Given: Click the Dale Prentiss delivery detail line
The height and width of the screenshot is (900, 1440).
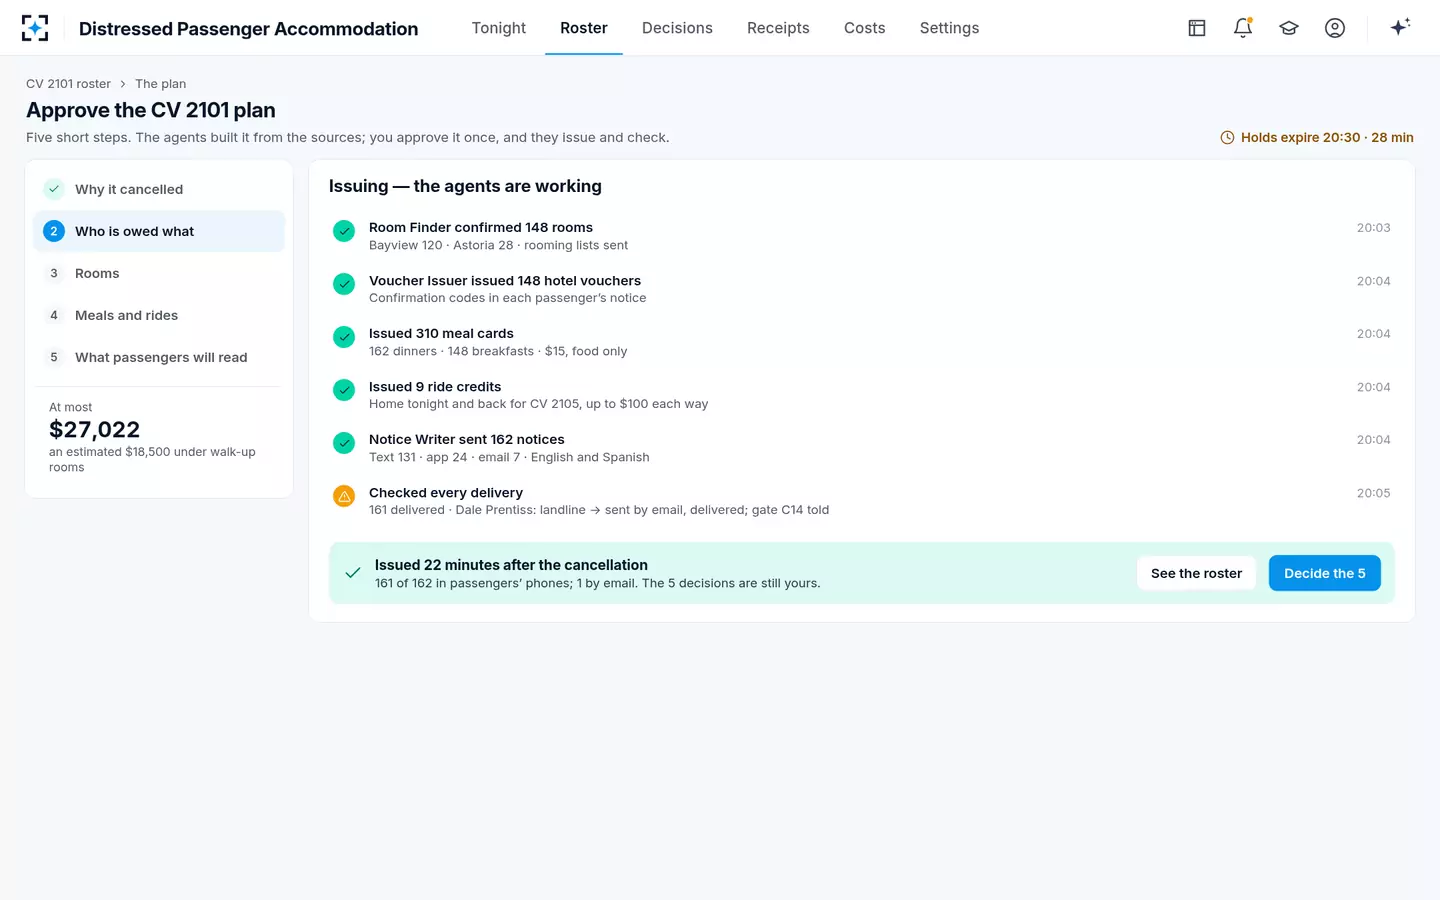Looking at the screenshot, I should click(599, 510).
